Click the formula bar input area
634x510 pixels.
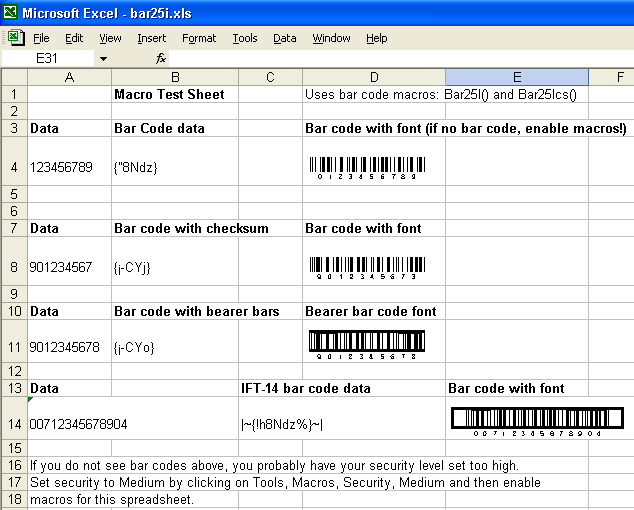coord(401,59)
